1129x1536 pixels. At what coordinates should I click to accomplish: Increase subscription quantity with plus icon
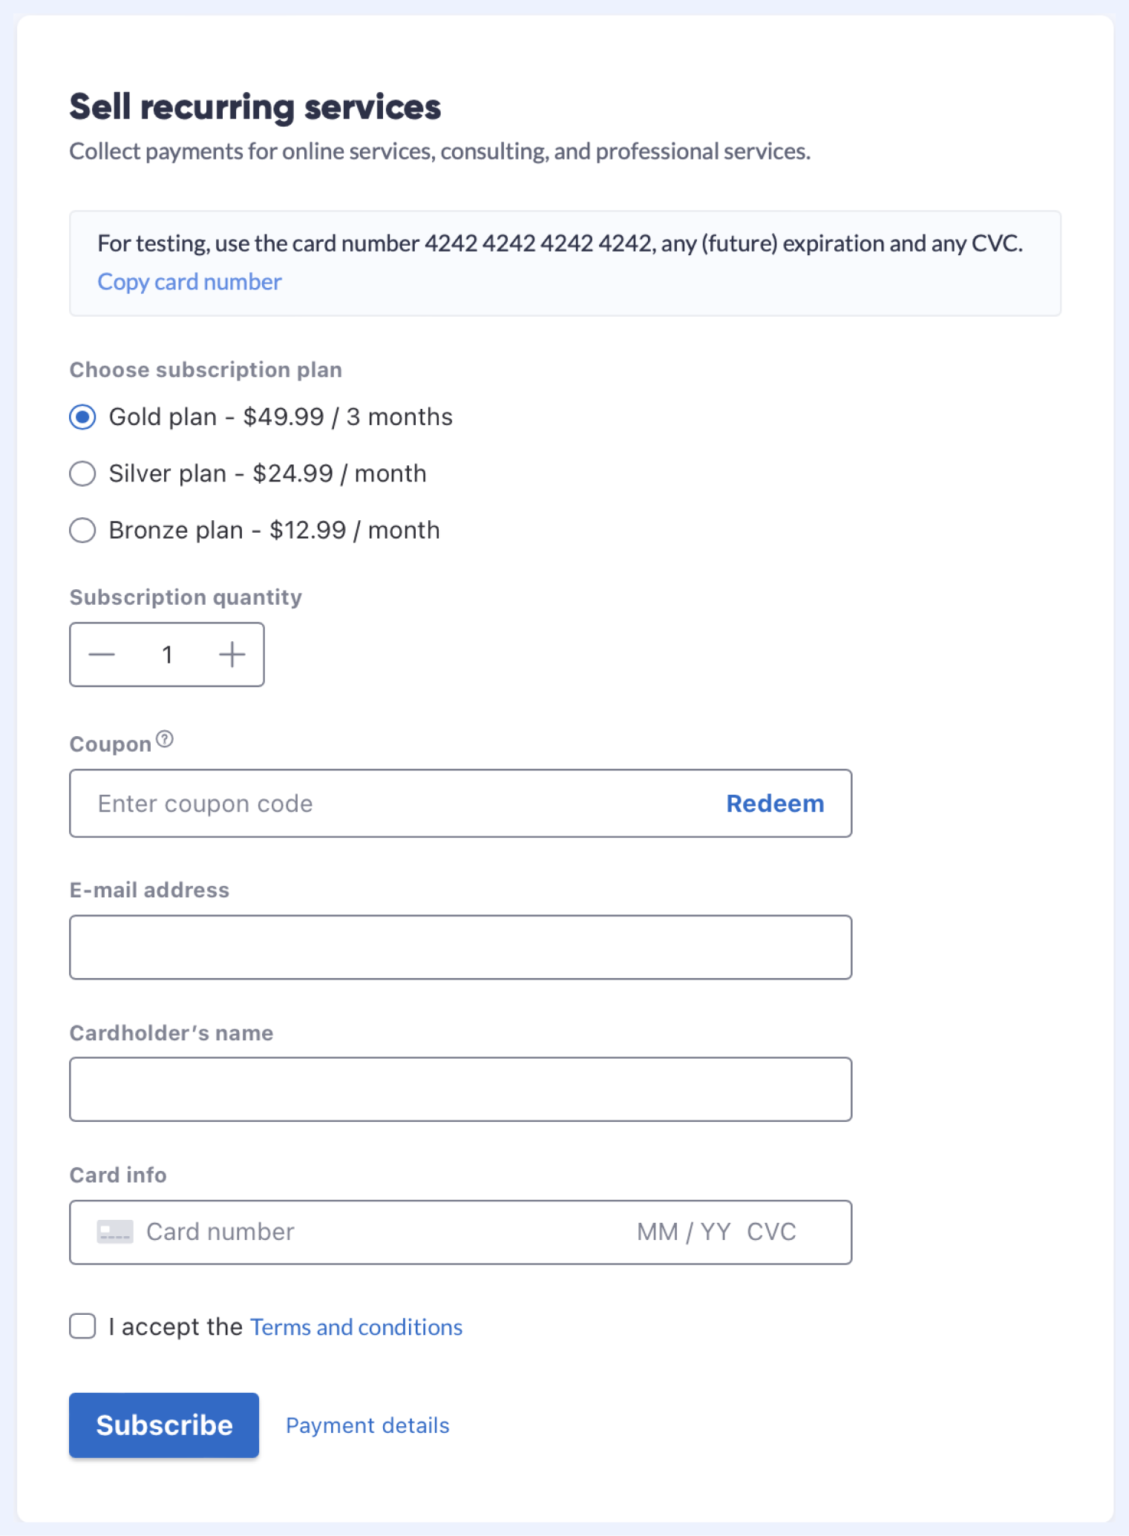click(x=232, y=654)
